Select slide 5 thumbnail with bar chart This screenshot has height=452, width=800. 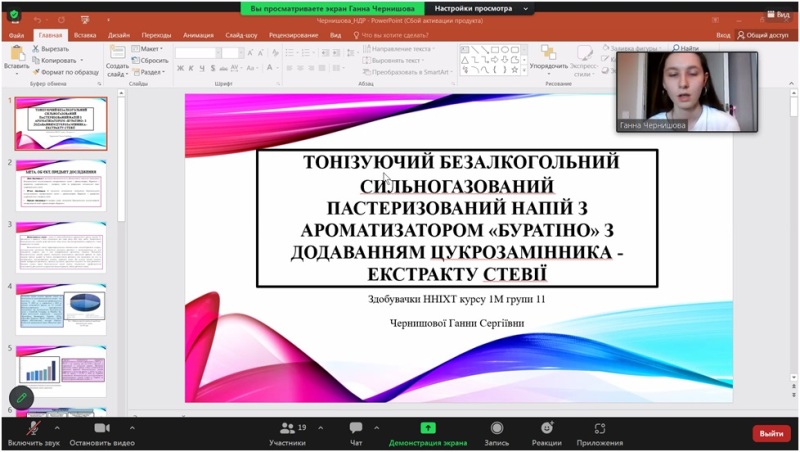point(61,371)
